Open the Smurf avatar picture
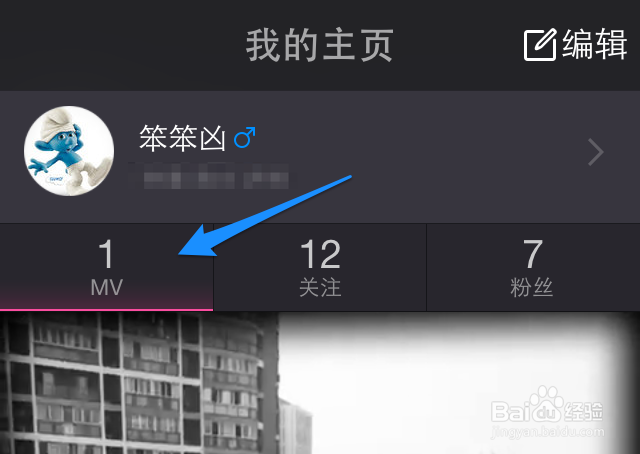The image size is (640, 454). (x=69, y=151)
